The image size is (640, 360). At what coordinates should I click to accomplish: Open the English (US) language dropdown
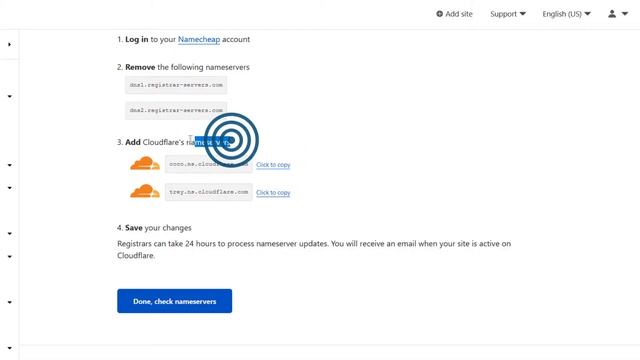[566, 14]
